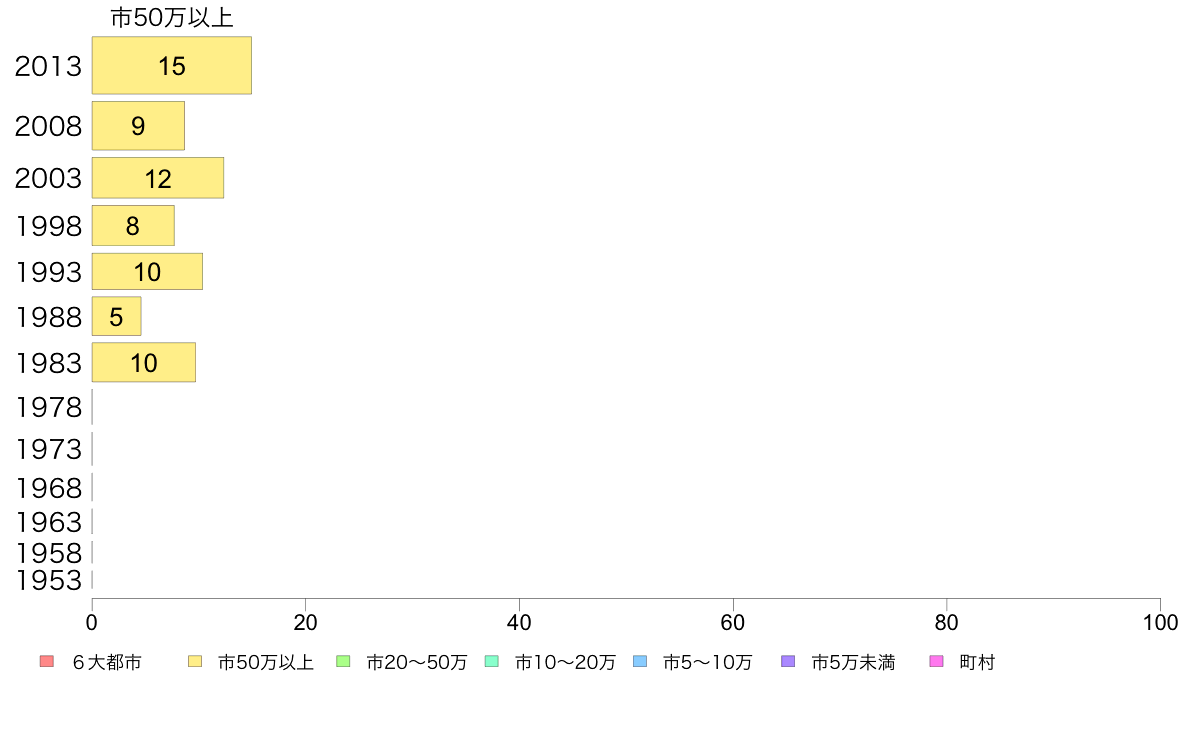Click the 2013 year axis label
The width and height of the screenshot is (1188, 736).
[48, 67]
